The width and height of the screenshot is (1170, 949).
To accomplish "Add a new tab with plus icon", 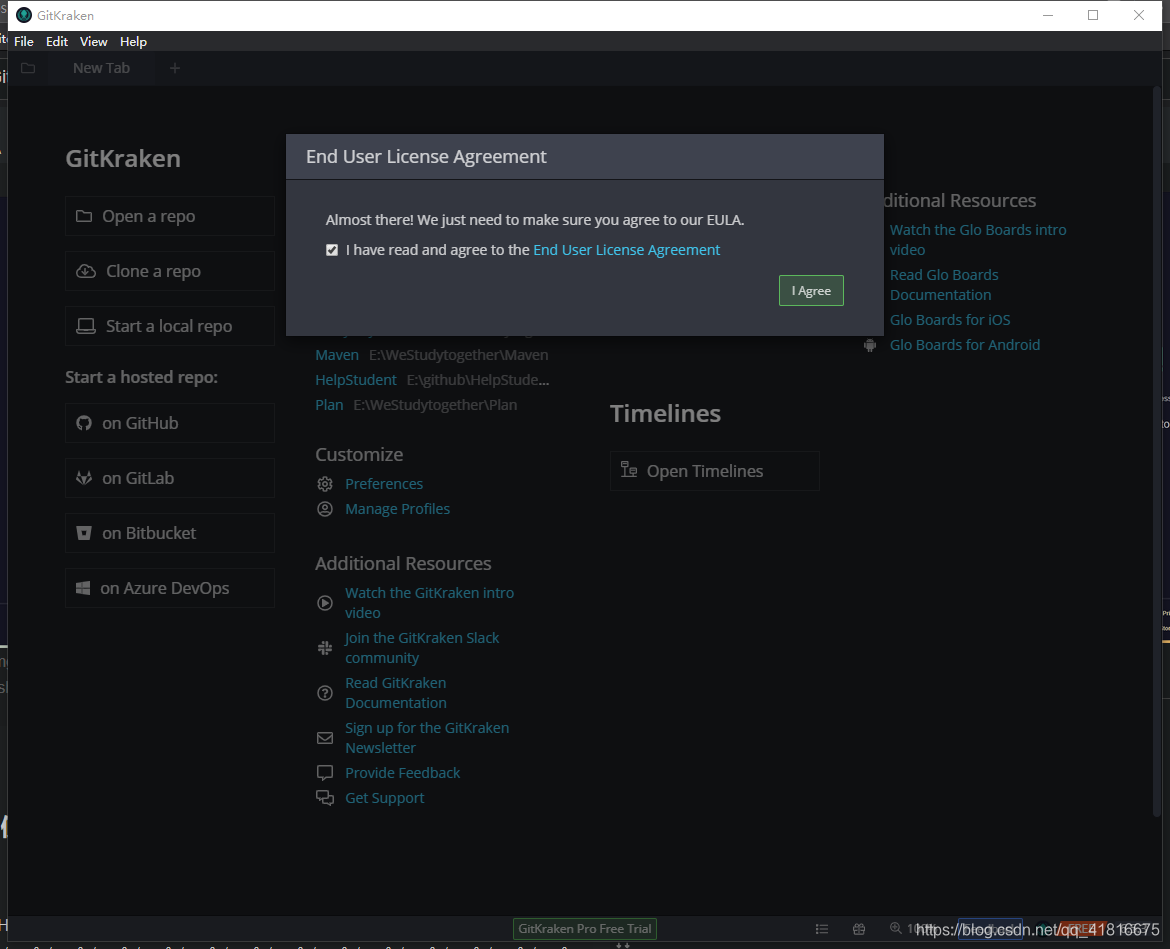I will point(175,69).
